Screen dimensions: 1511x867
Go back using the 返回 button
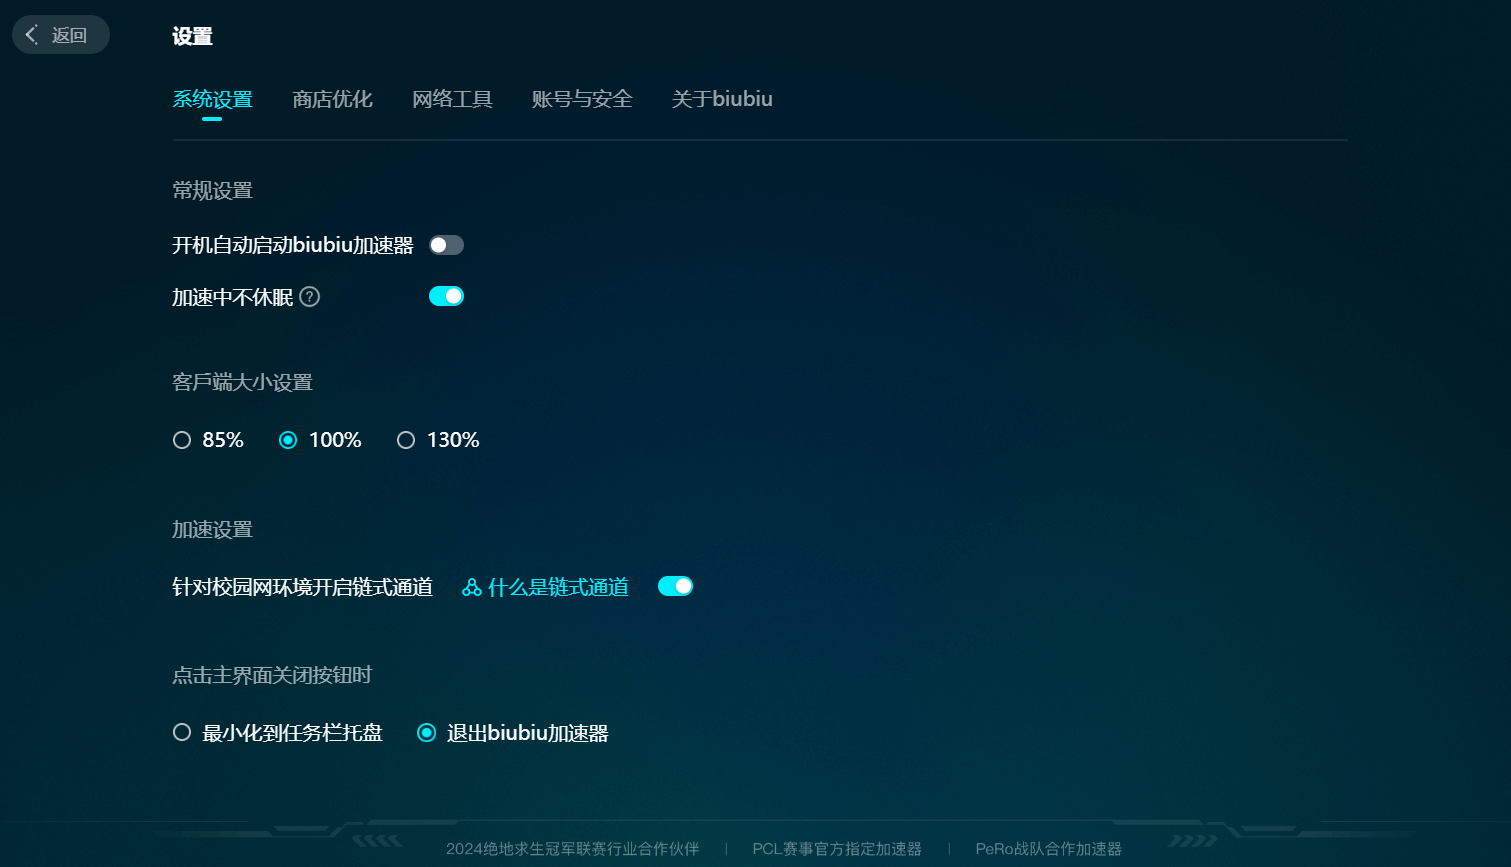(x=60, y=35)
